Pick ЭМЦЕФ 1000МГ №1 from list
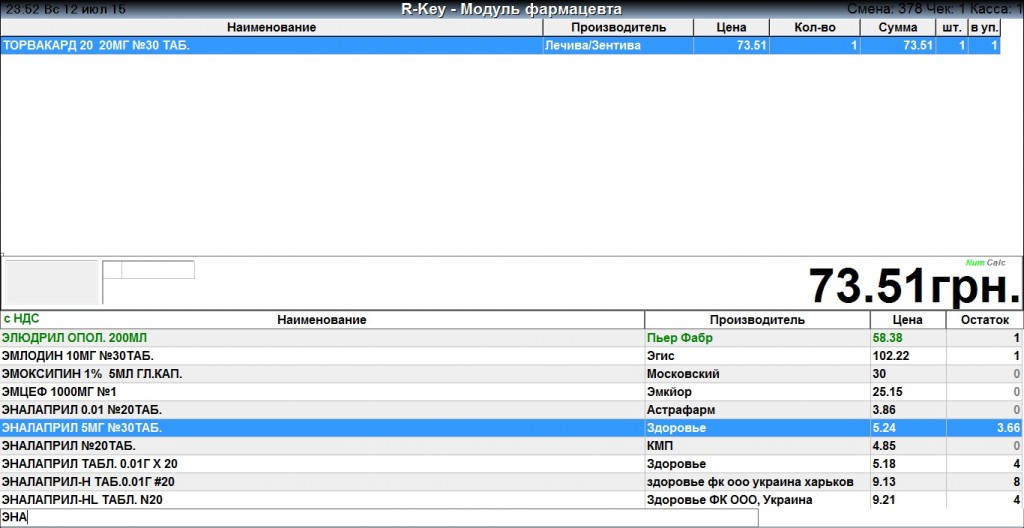 pyautogui.click(x=322, y=392)
